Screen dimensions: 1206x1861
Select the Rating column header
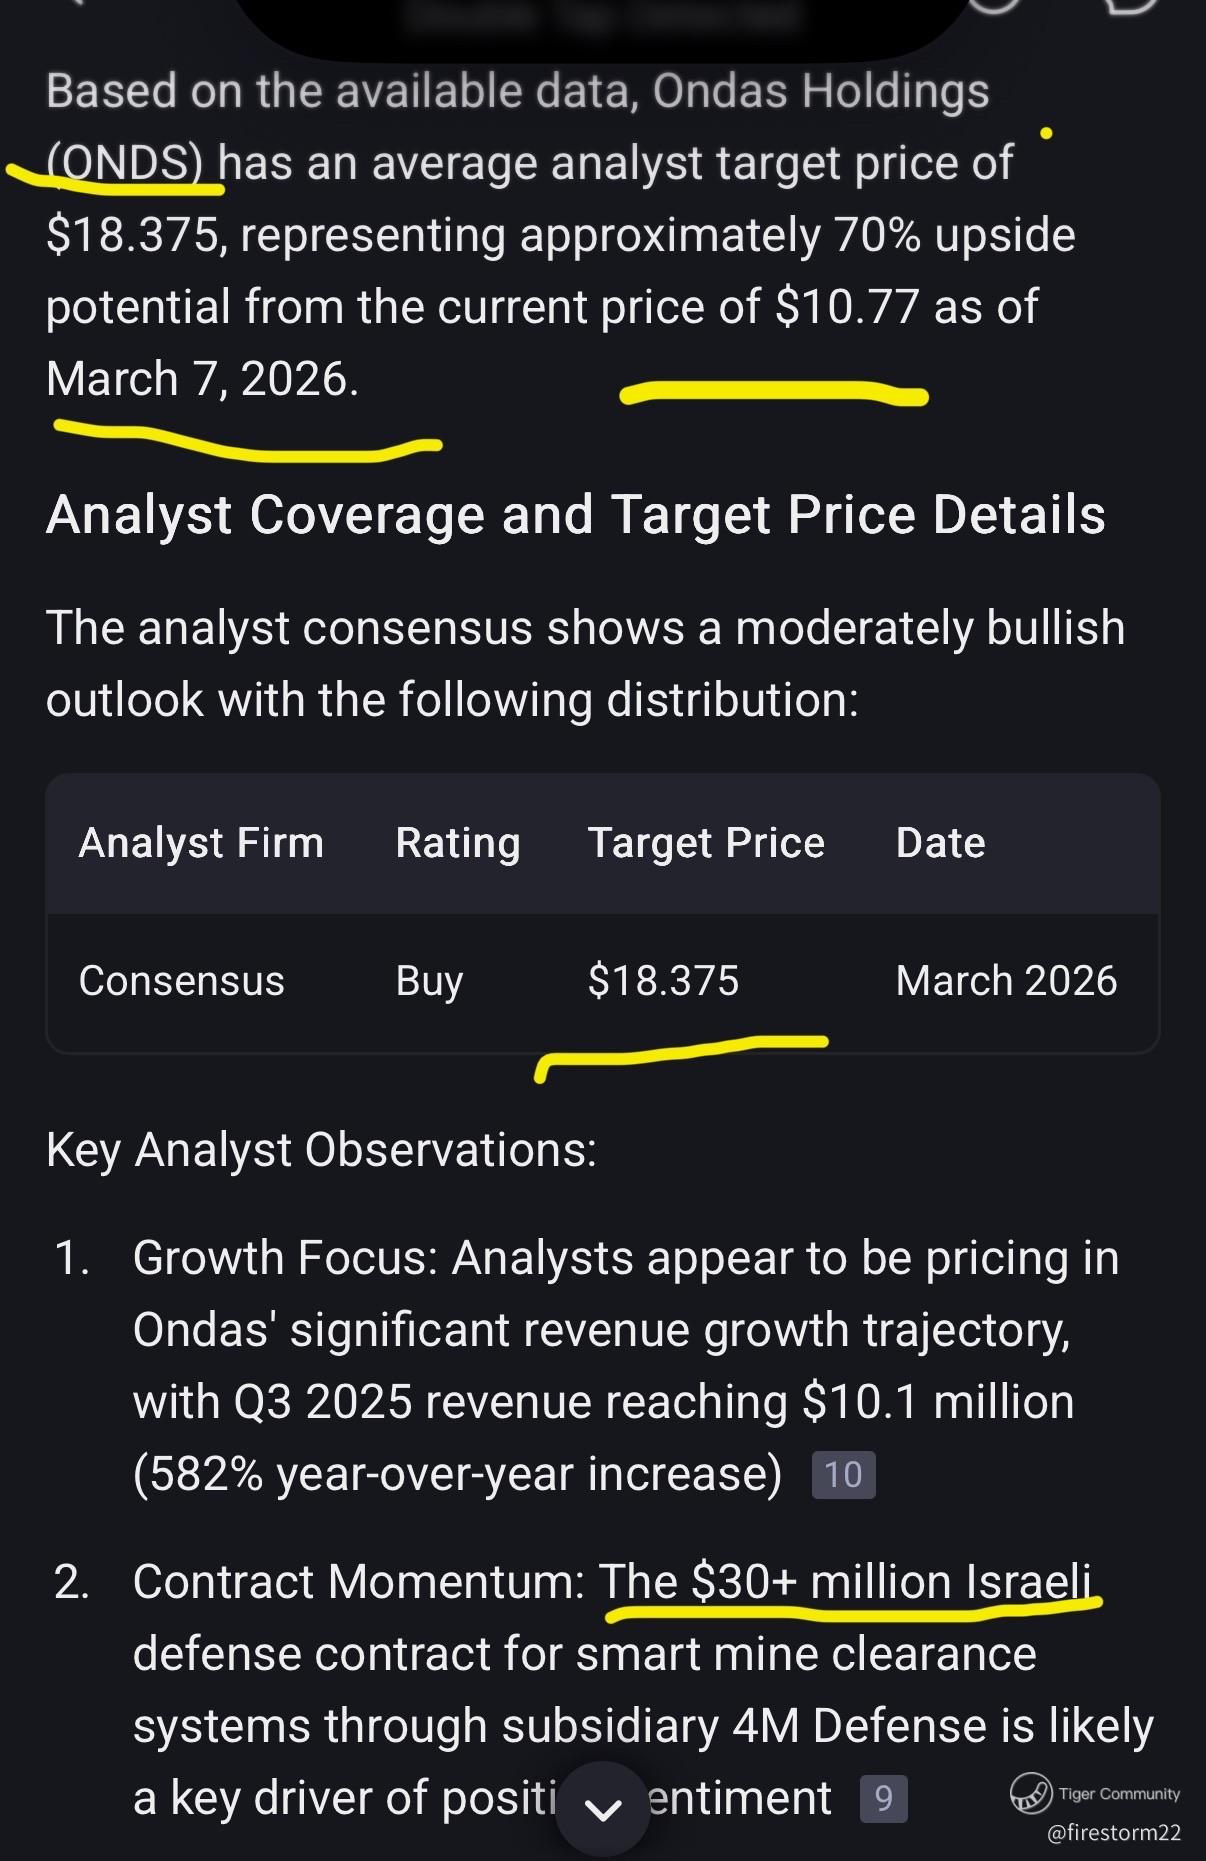click(x=457, y=843)
